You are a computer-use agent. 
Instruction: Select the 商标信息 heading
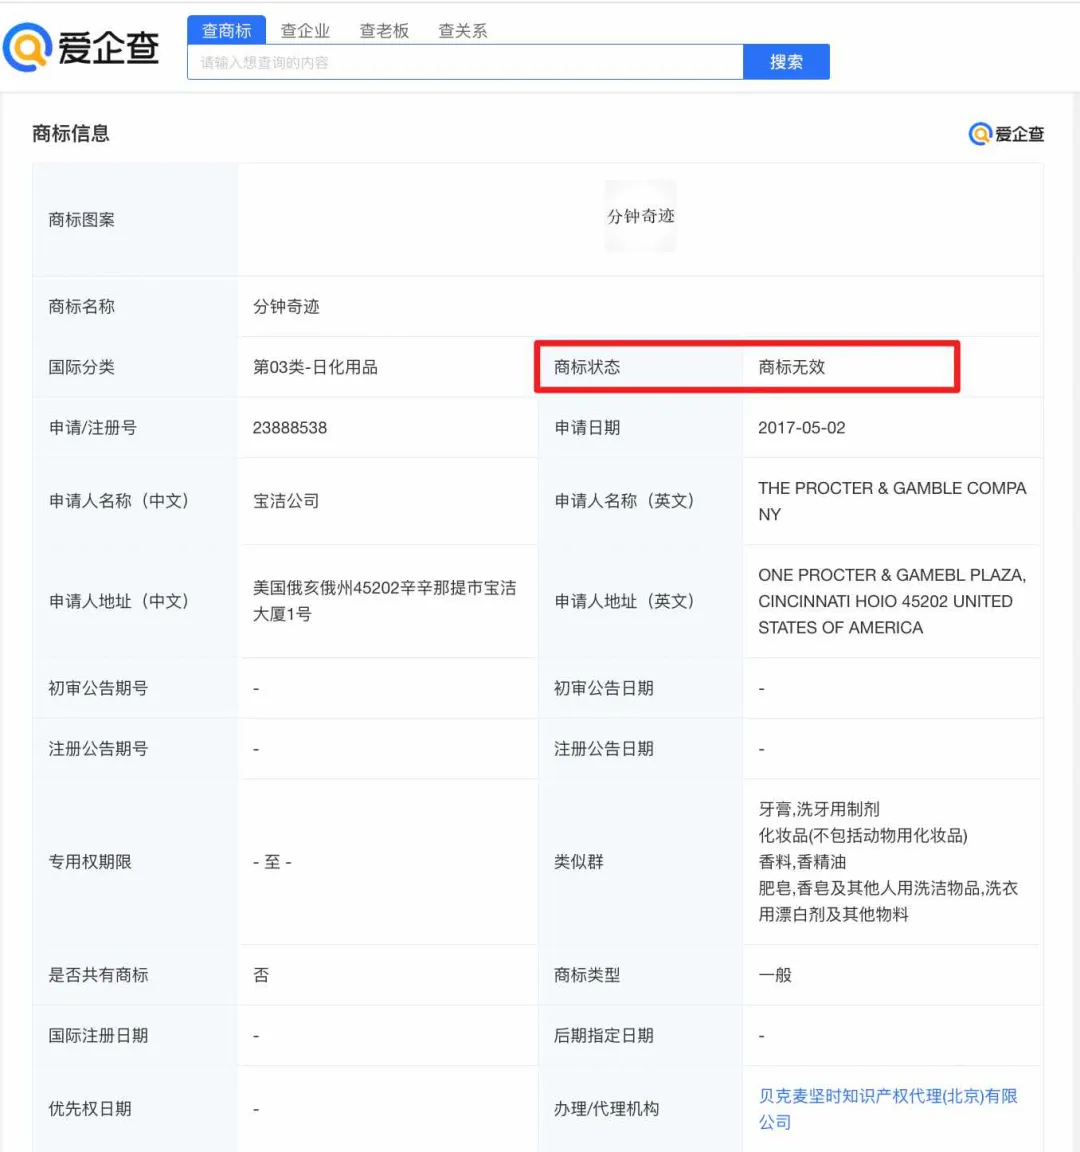(x=71, y=134)
